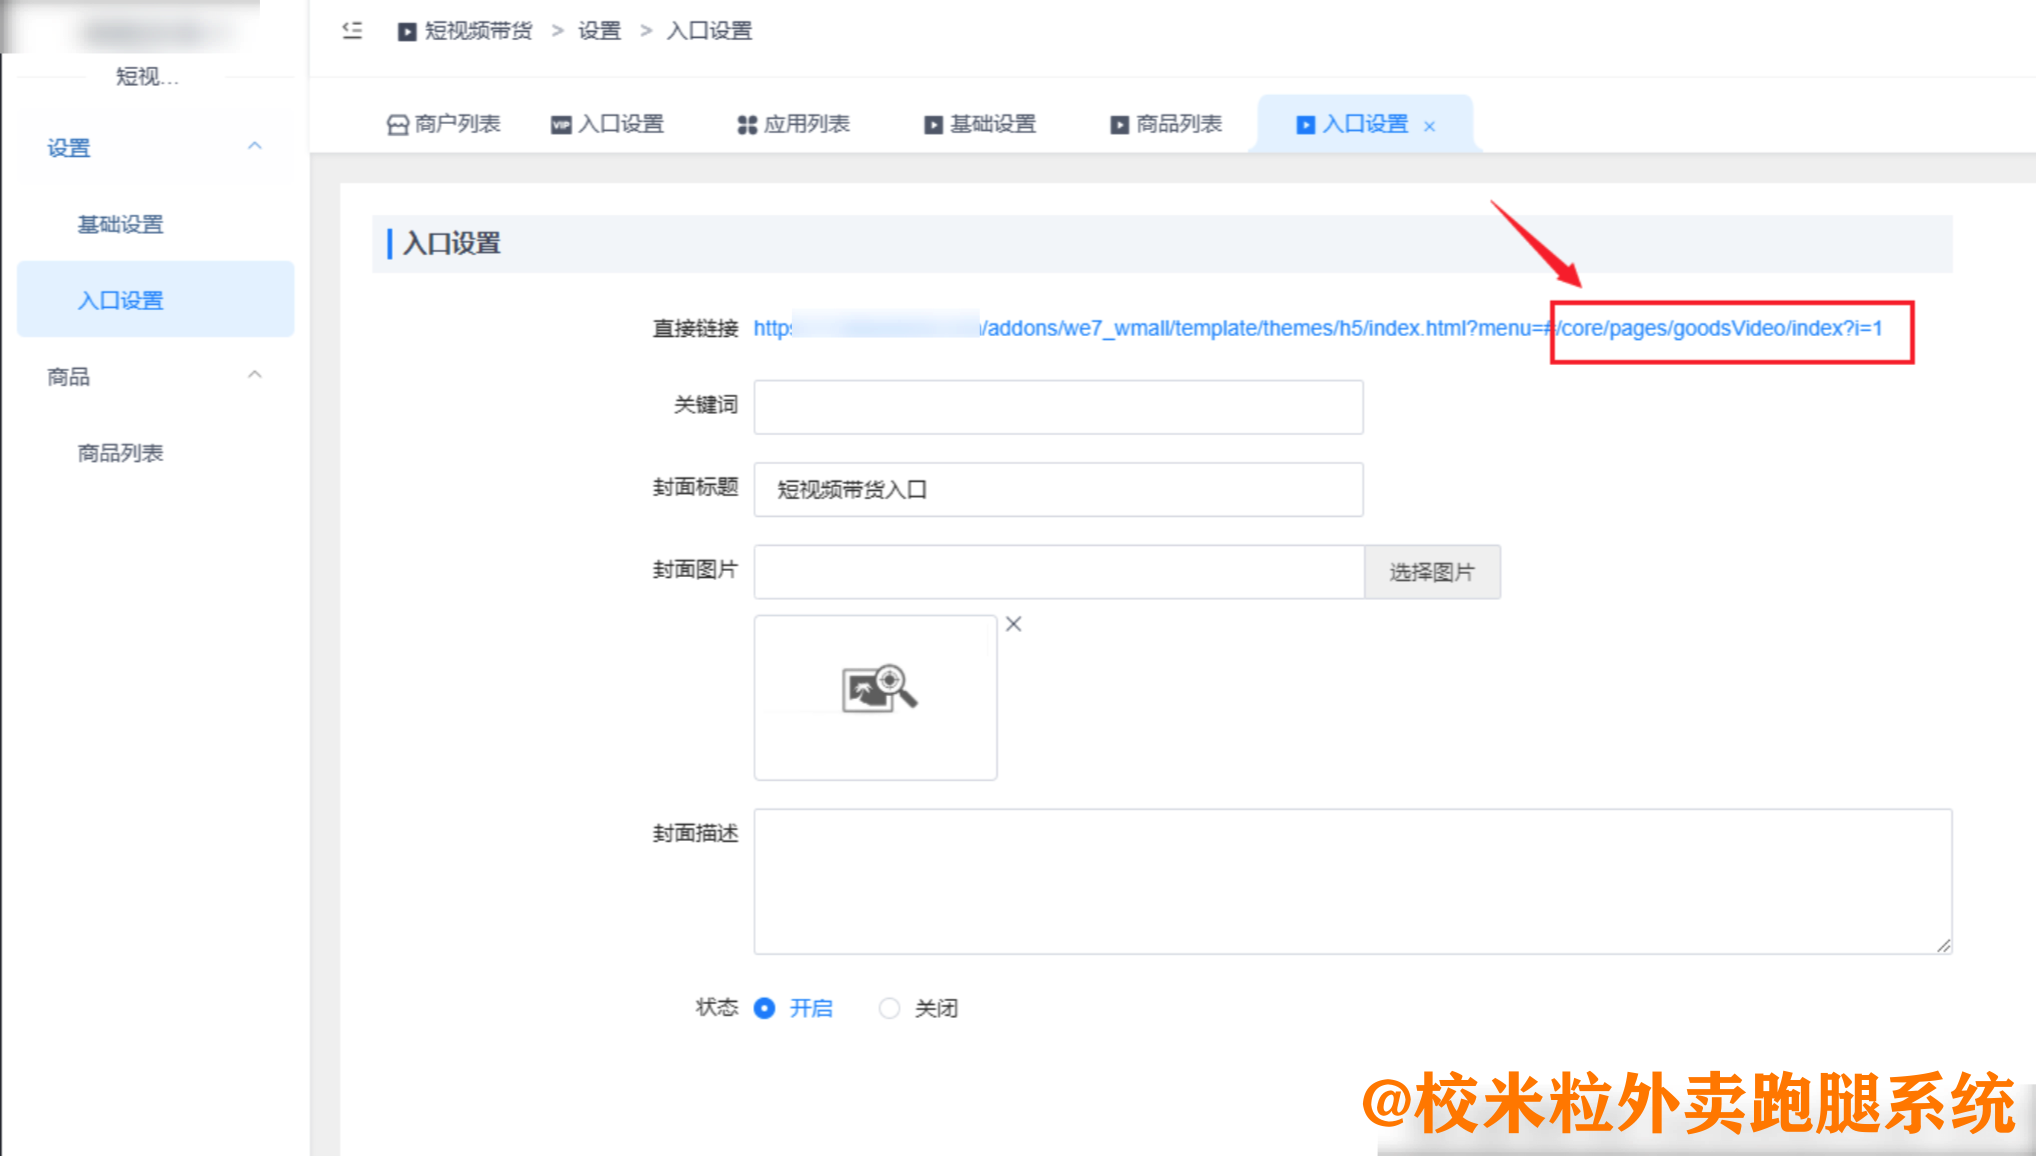The height and width of the screenshot is (1156, 2036).
Task: Close the active 入口设置 tab
Action: pyautogui.click(x=1430, y=125)
